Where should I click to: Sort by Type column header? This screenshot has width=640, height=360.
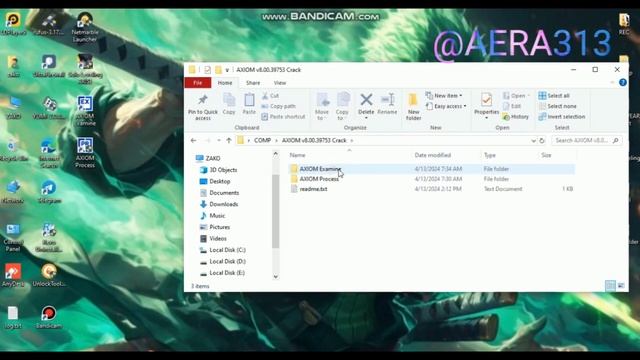point(489,155)
